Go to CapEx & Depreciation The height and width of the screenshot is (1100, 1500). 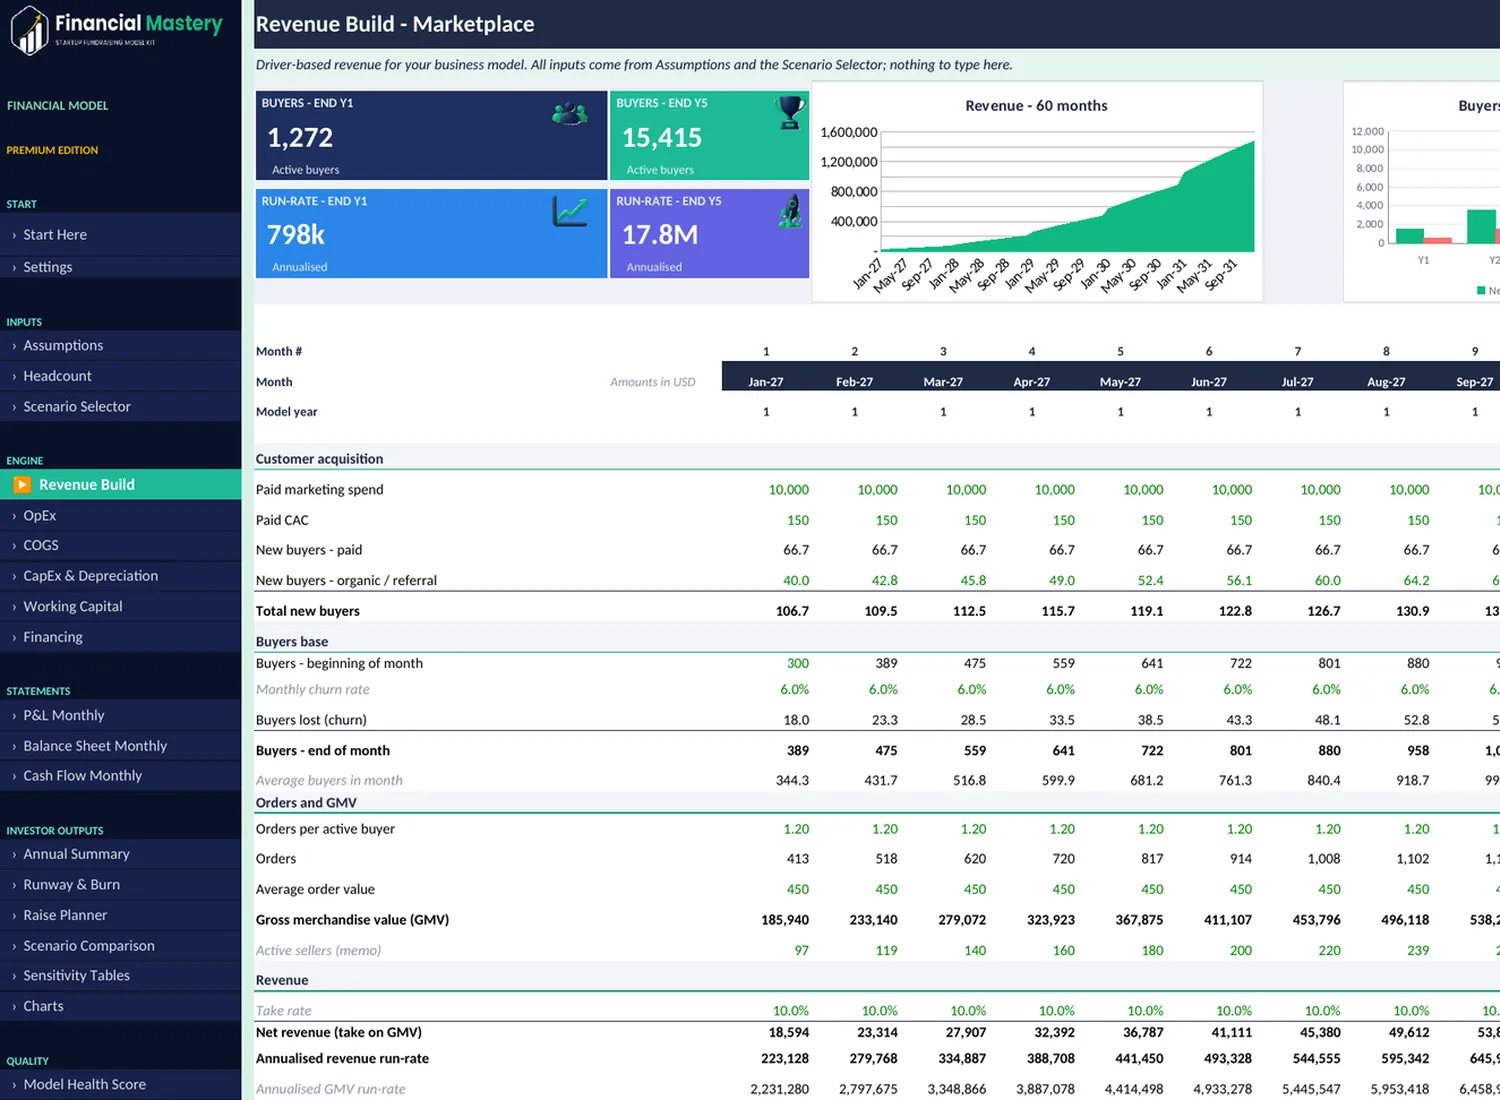(121, 576)
